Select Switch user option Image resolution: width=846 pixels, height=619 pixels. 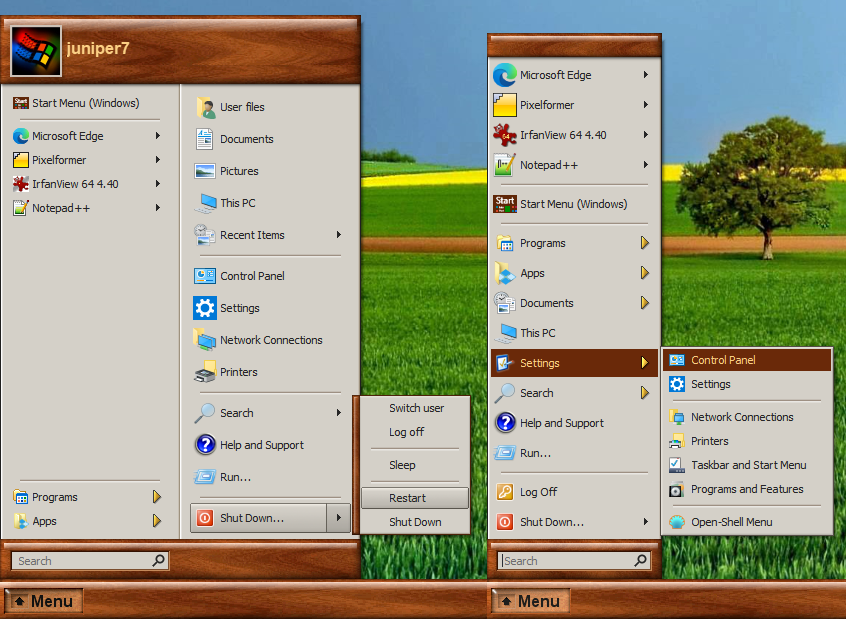[x=416, y=408]
